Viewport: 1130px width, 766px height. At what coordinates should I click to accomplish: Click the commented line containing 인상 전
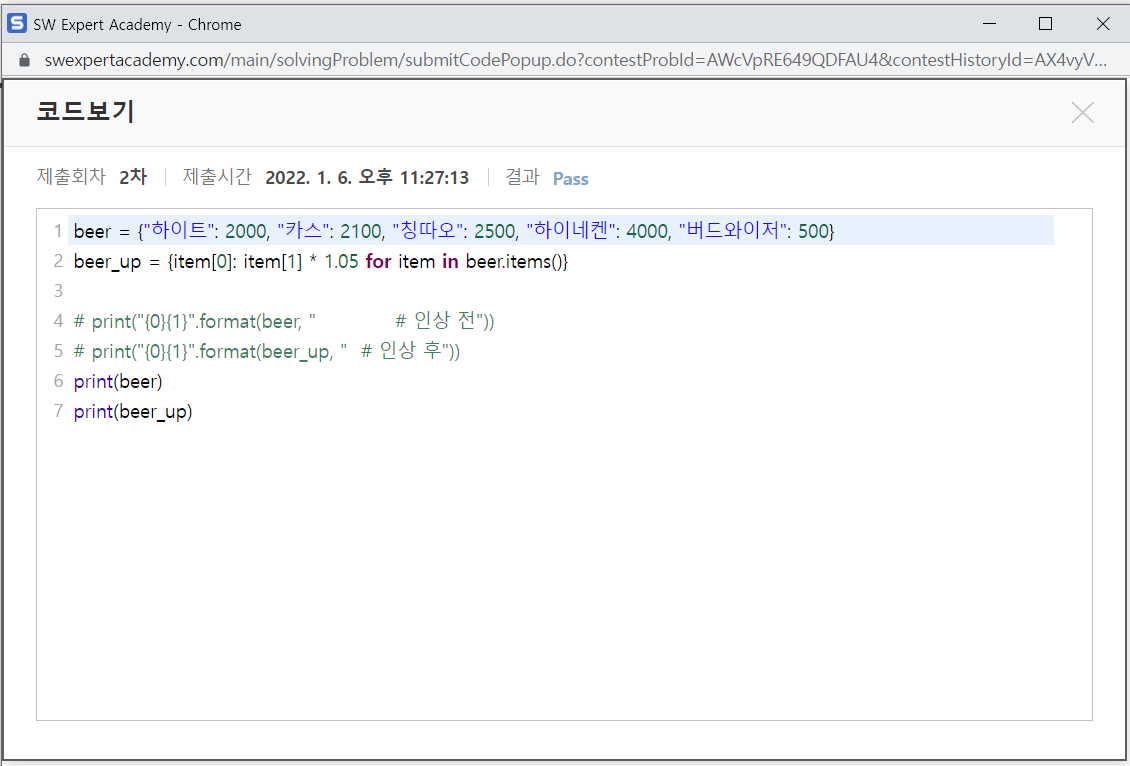(x=284, y=321)
